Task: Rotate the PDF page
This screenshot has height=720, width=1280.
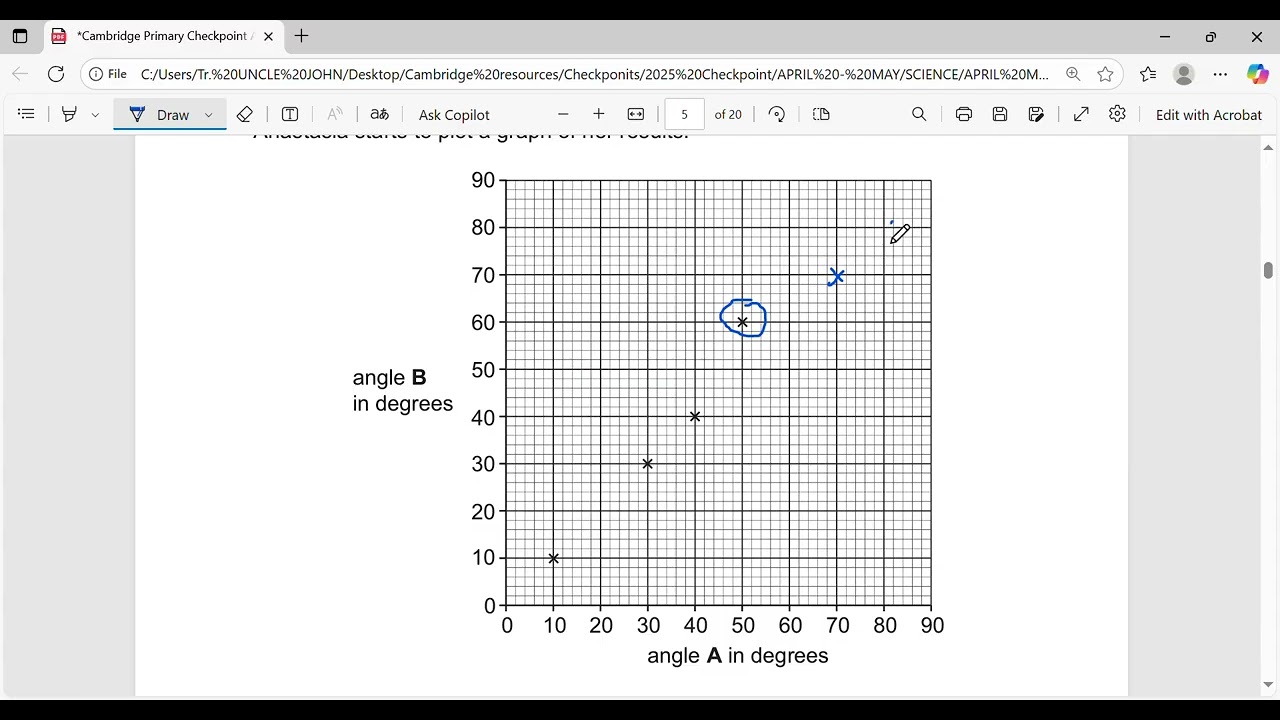Action: click(777, 115)
